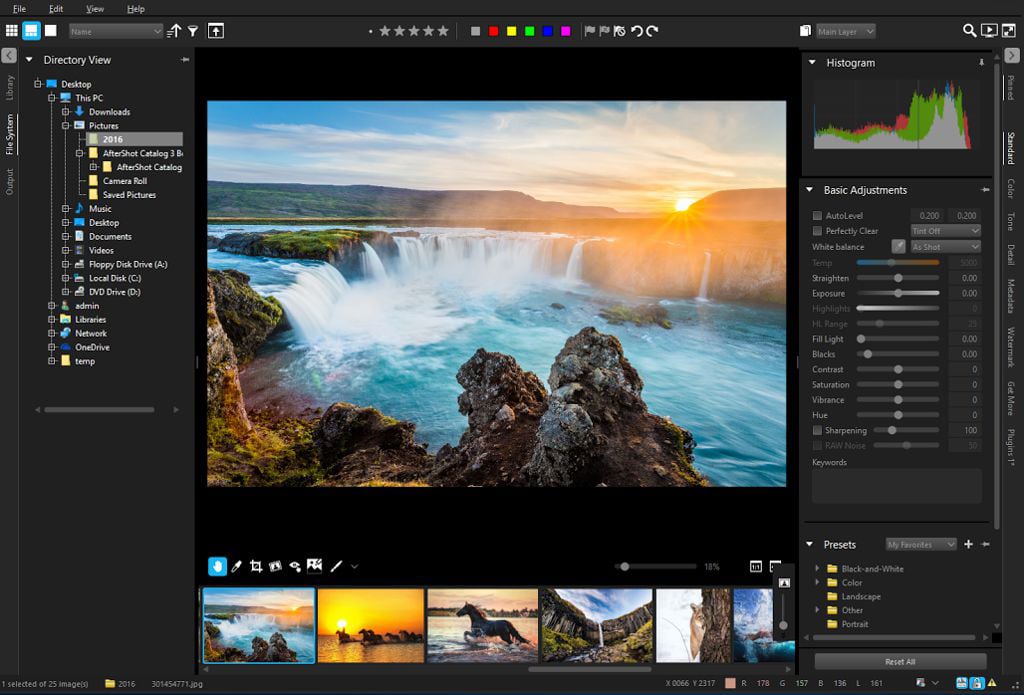Viewport: 1024px width, 695px height.
Task: Switch to the Output side tab
Action: pos(9,182)
